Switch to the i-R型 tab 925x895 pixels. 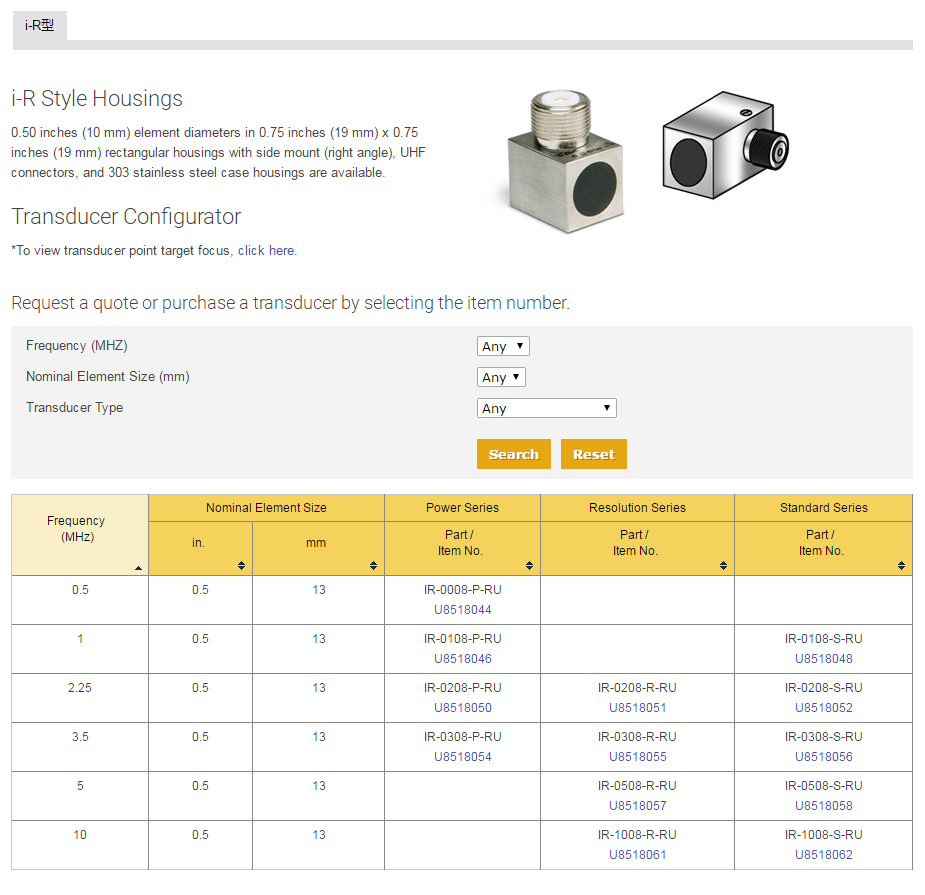40,25
